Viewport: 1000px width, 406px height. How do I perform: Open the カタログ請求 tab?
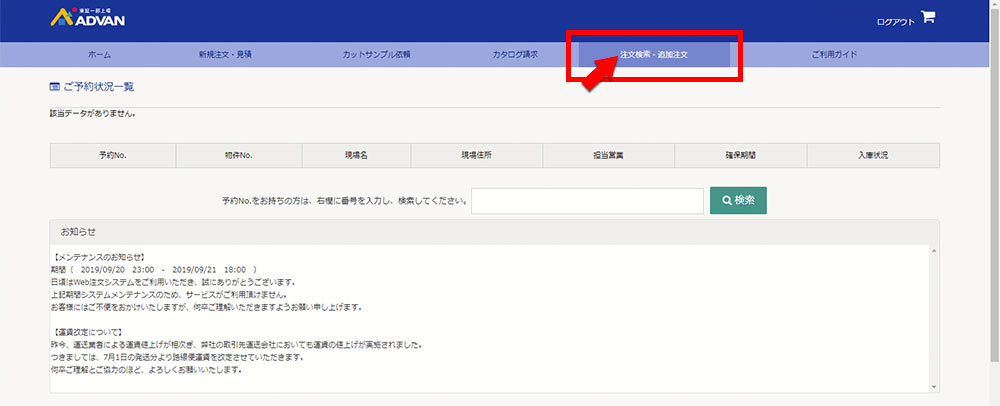point(515,54)
